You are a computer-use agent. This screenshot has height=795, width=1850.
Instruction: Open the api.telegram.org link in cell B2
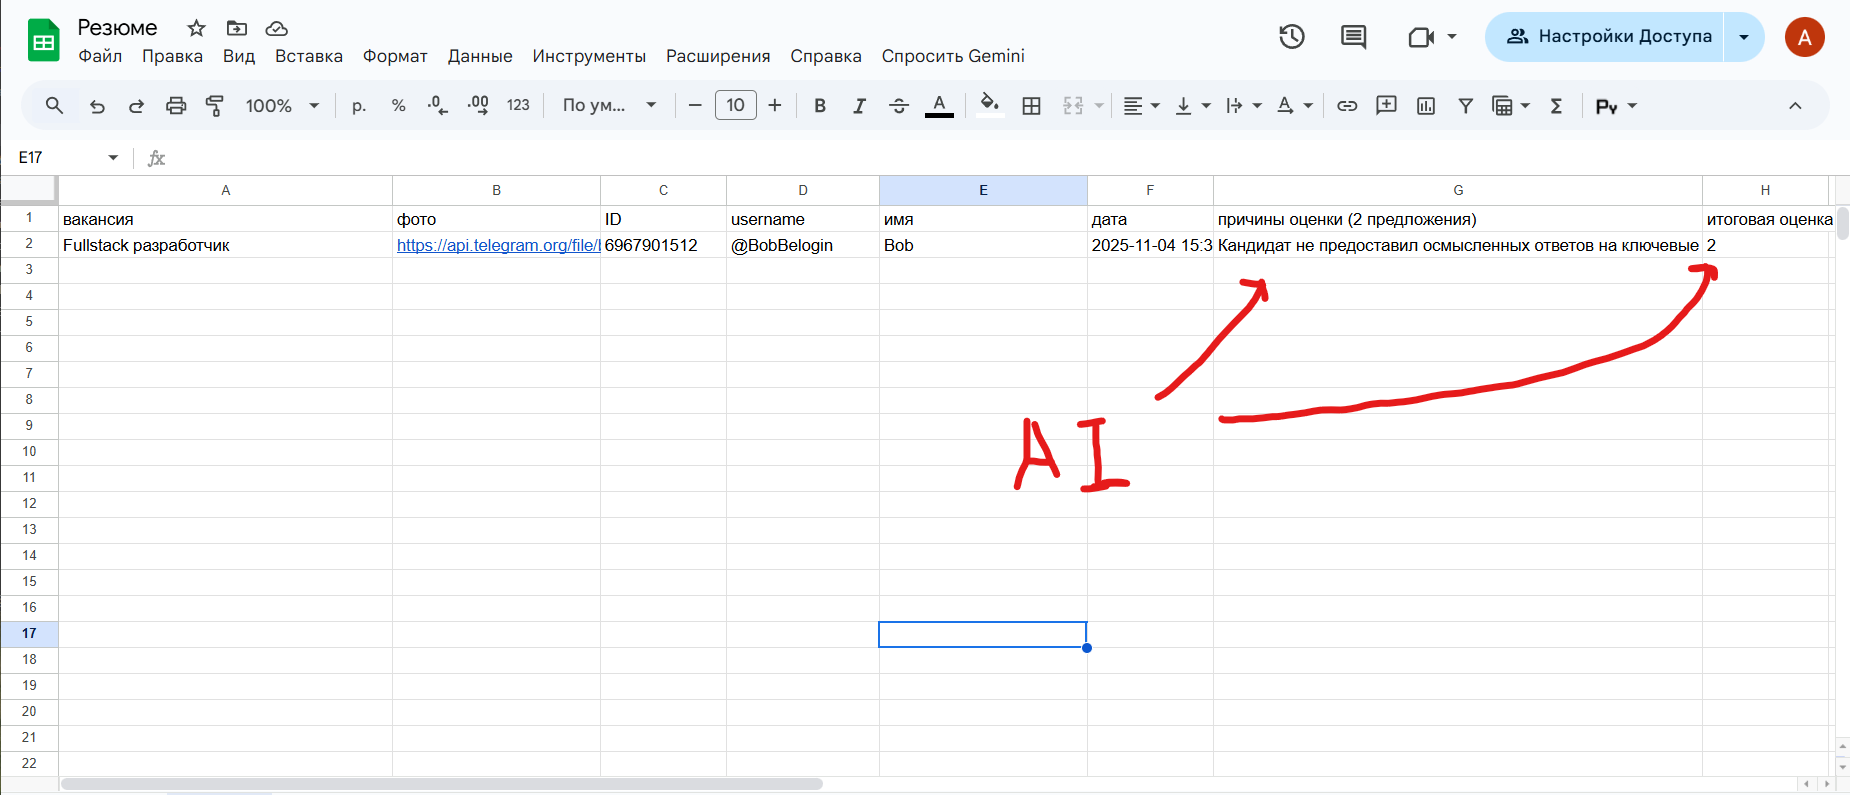click(x=498, y=246)
